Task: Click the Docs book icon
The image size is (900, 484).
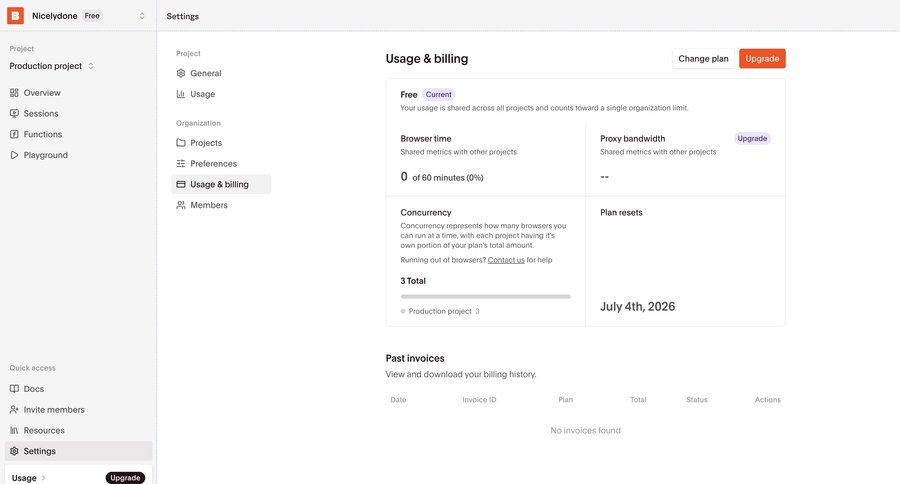Action: (14, 389)
